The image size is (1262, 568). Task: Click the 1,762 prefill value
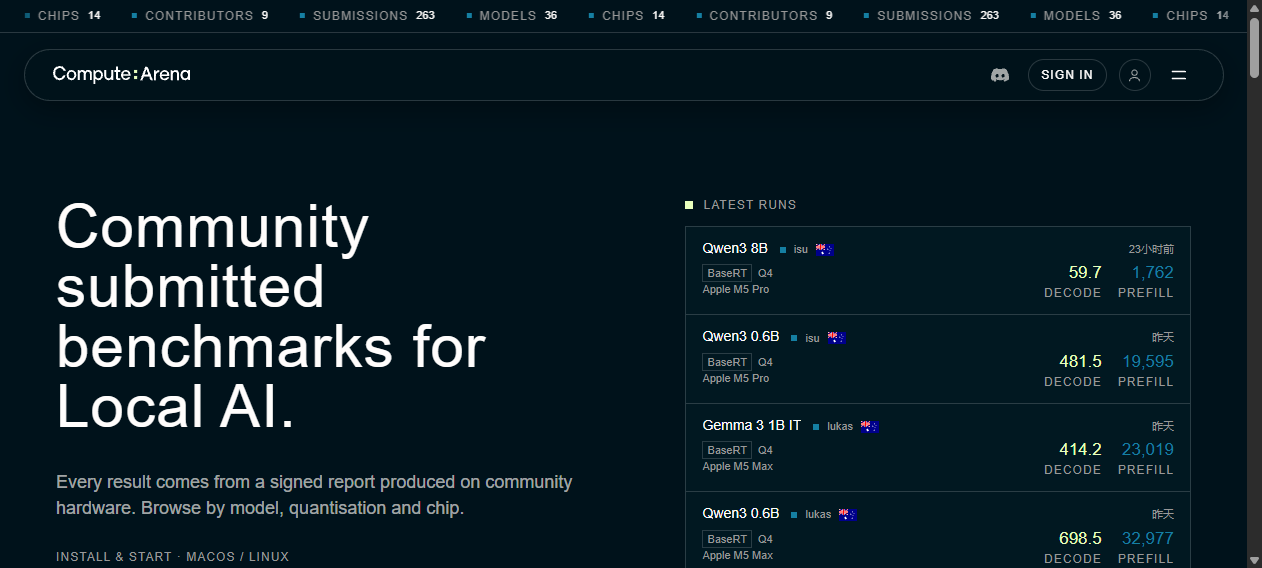(1152, 272)
